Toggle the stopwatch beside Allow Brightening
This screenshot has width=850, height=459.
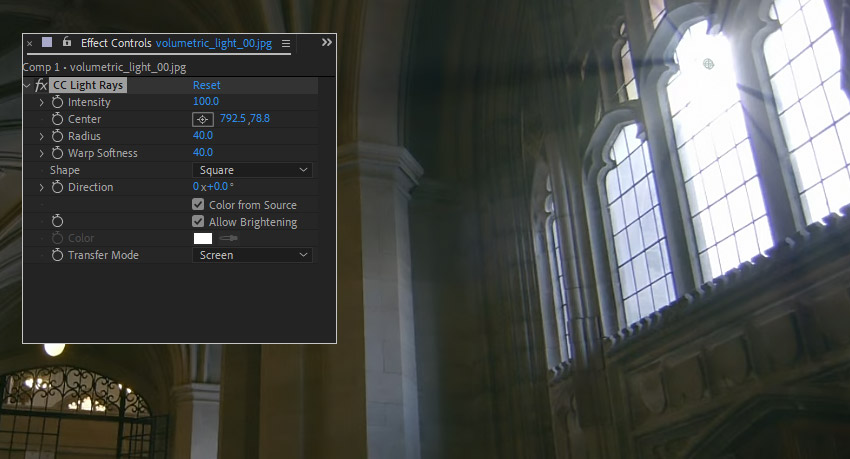tap(57, 221)
